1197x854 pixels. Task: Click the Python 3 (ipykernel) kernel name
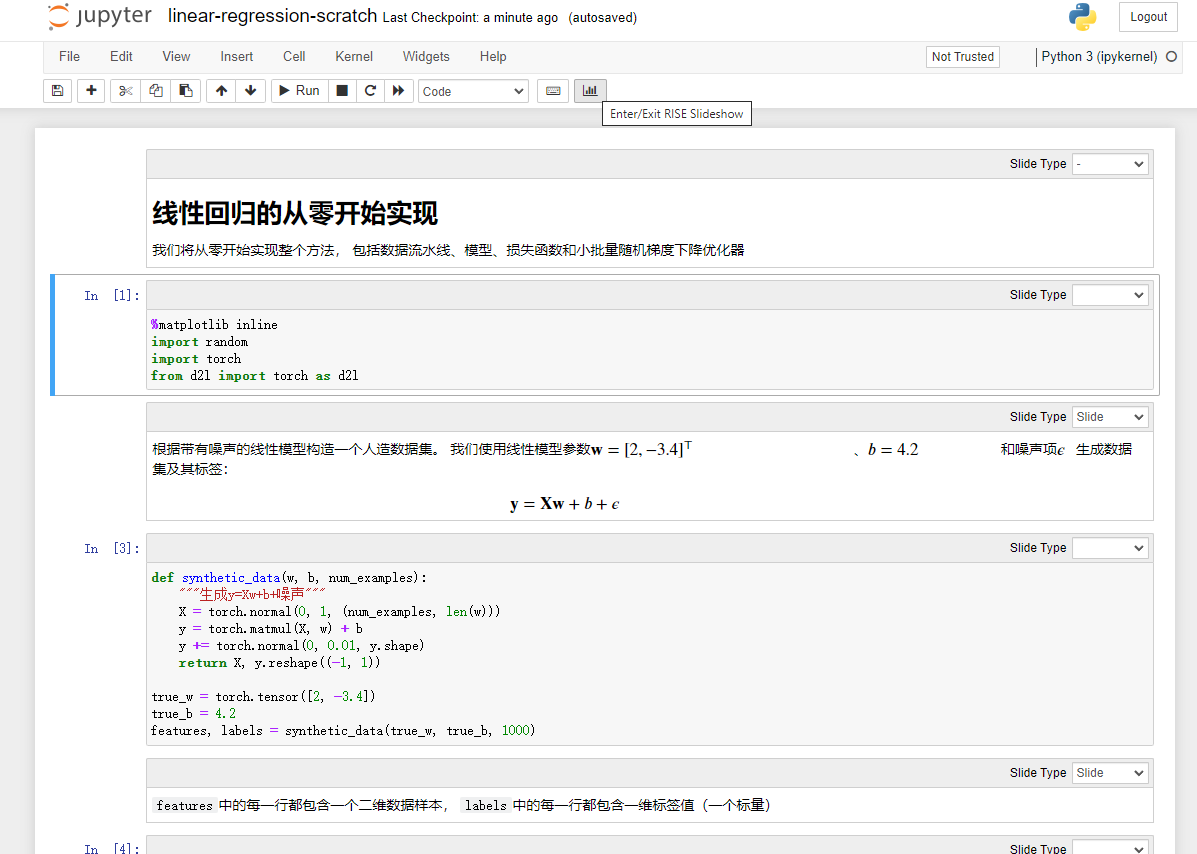(1099, 56)
